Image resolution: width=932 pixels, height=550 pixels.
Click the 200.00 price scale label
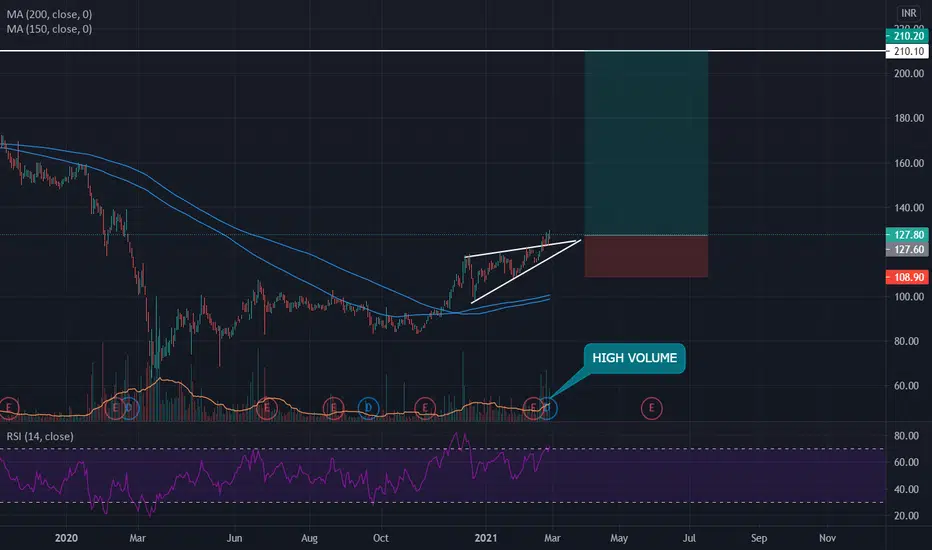[x=909, y=74]
